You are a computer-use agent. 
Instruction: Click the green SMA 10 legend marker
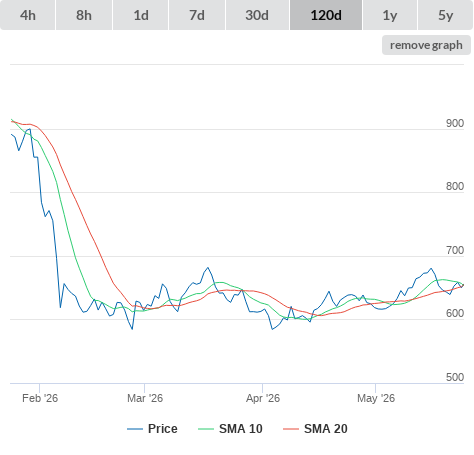pyautogui.click(x=206, y=429)
